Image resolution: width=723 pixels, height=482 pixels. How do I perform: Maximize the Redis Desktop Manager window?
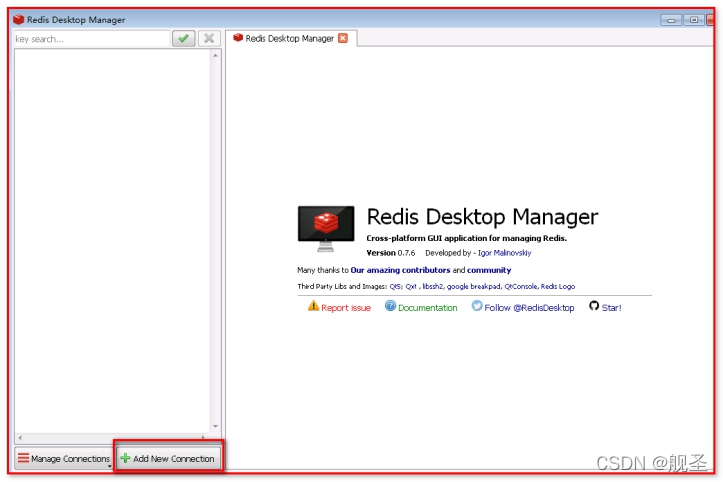click(693, 20)
